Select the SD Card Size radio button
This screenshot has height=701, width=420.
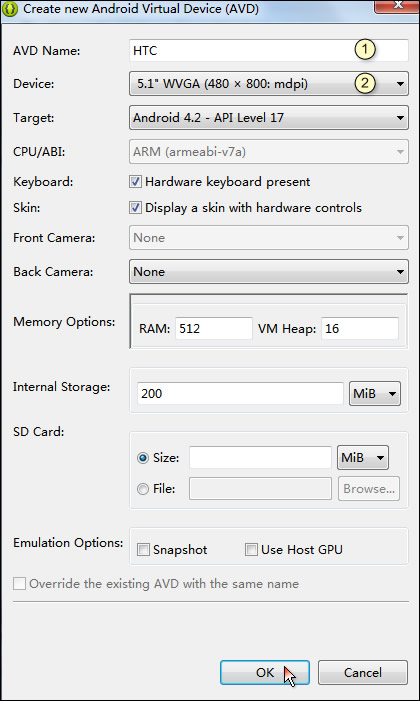point(143,458)
